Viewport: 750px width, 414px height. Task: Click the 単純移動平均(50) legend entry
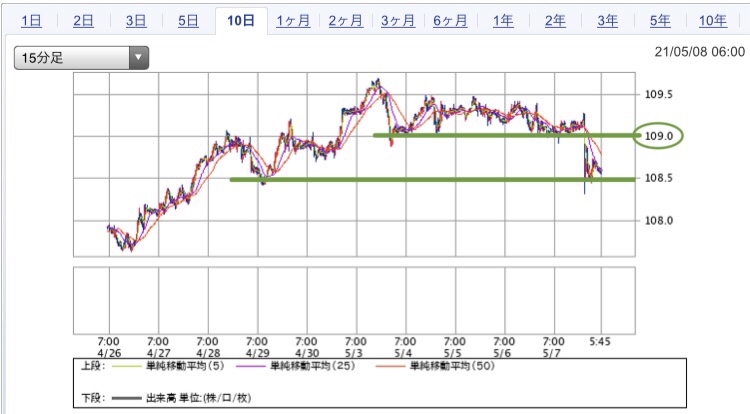452,366
